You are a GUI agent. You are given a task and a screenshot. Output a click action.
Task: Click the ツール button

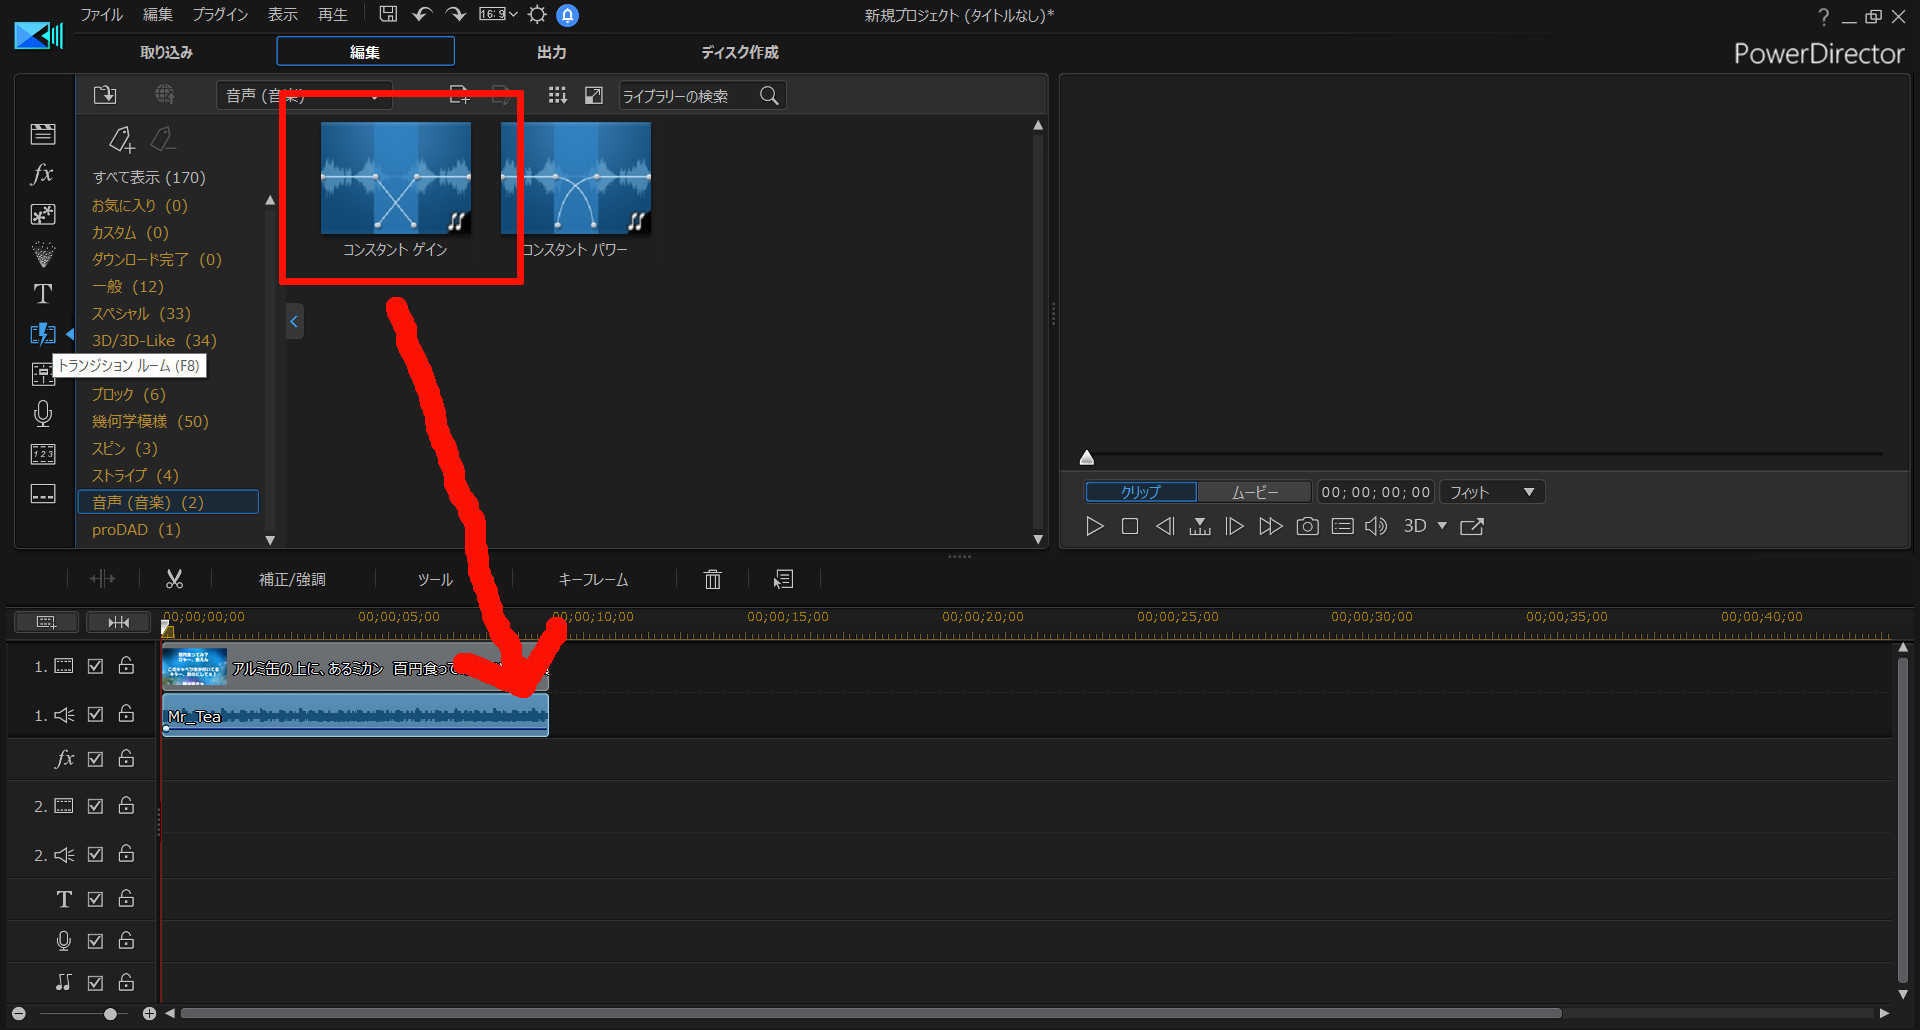coord(435,579)
